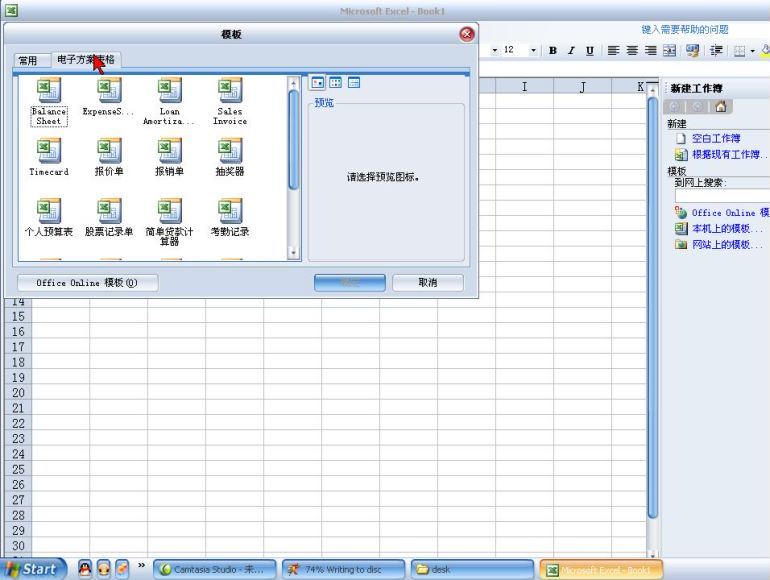The image size is (770, 580).
Task: Click the merge and center icon
Action: pyautogui.click(x=669, y=51)
